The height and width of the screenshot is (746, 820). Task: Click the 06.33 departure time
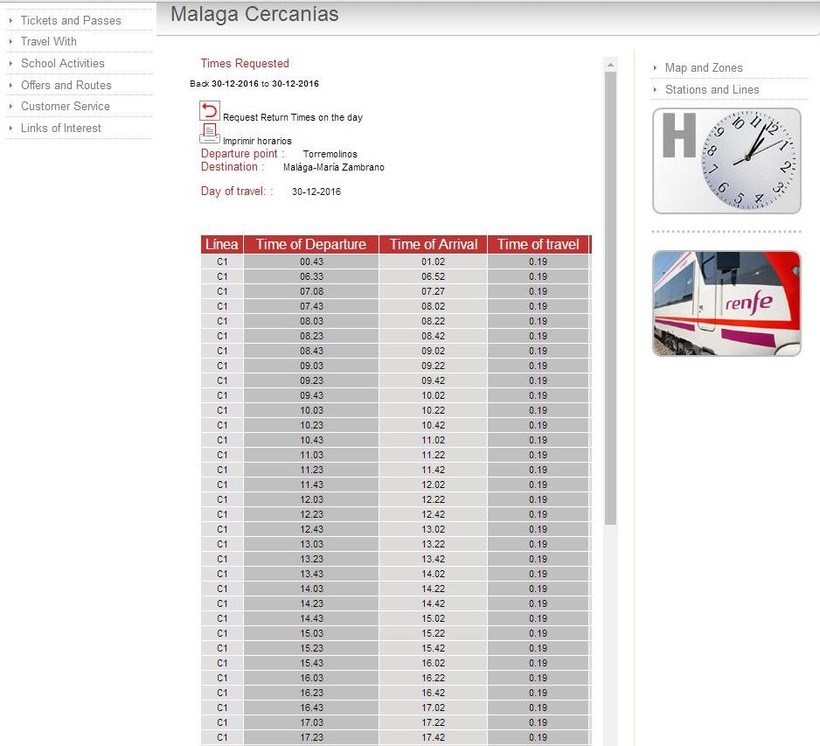tap(311, 276)
